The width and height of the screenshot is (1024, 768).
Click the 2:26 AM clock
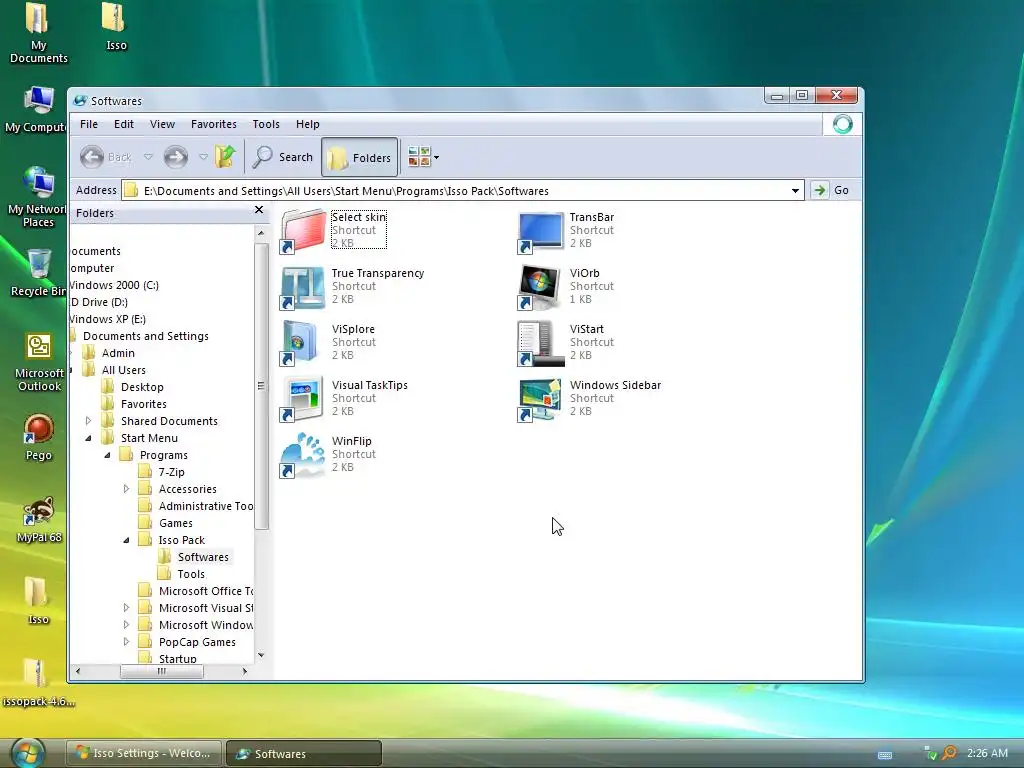[x=987, y=753]
